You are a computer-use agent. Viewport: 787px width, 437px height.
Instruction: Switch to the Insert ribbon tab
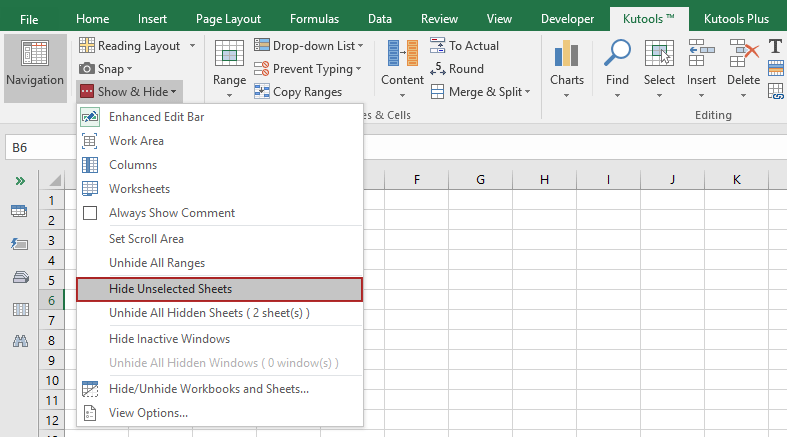coord(152,19)
